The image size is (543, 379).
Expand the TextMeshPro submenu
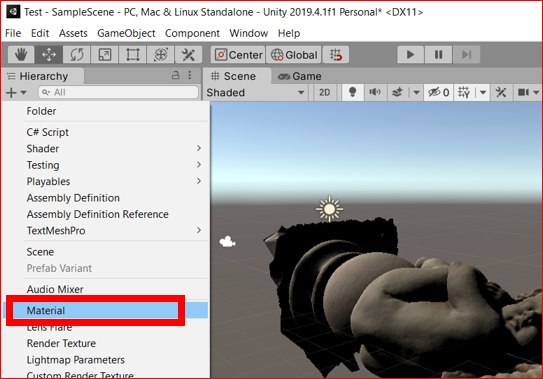click(106, 231)
